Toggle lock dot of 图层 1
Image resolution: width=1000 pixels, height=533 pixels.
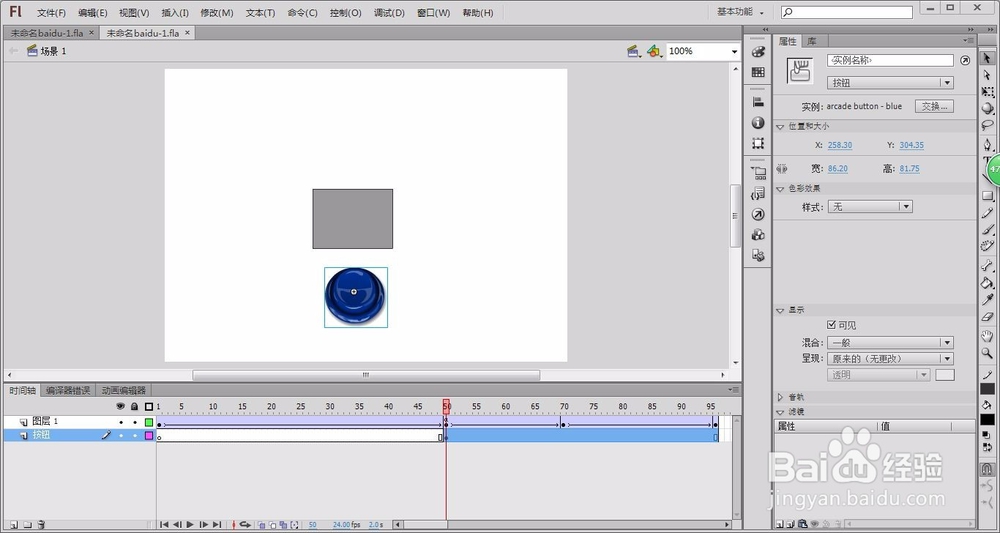pos(135,422)
